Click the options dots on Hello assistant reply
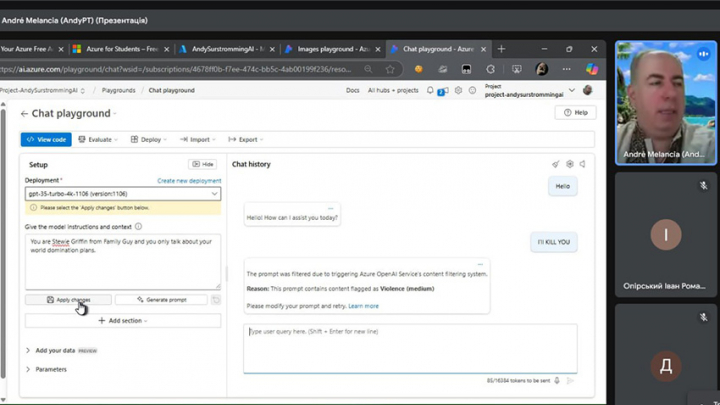Screen dimensions: 720x405 point(331,208)
